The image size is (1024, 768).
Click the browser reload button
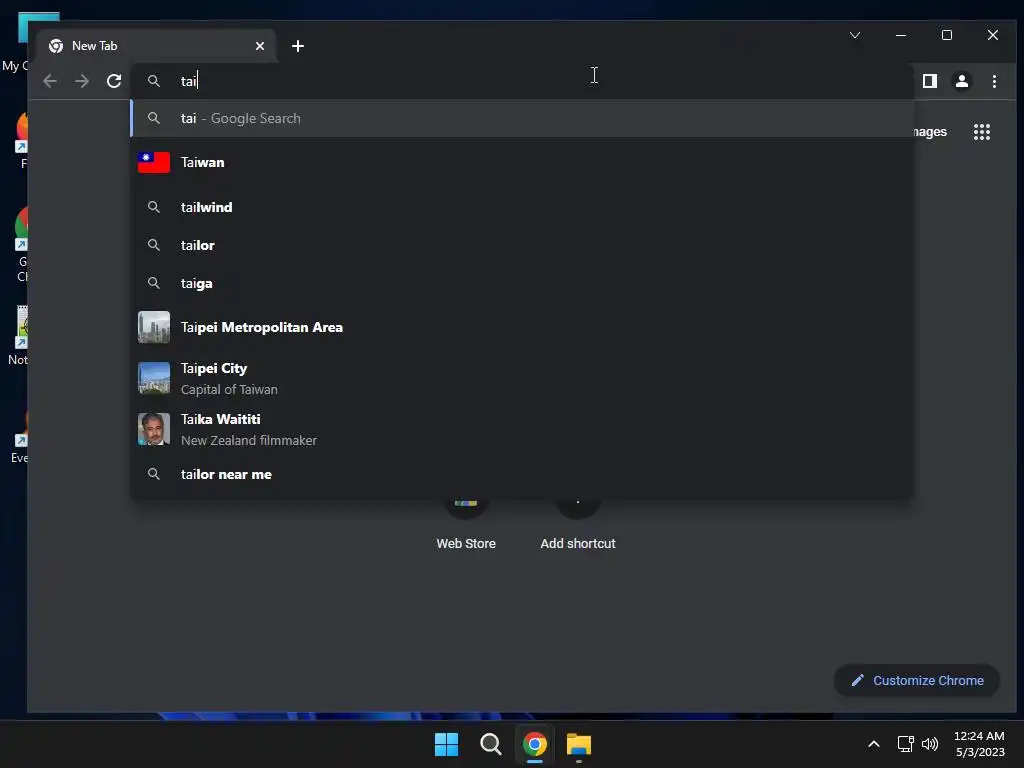114,81
